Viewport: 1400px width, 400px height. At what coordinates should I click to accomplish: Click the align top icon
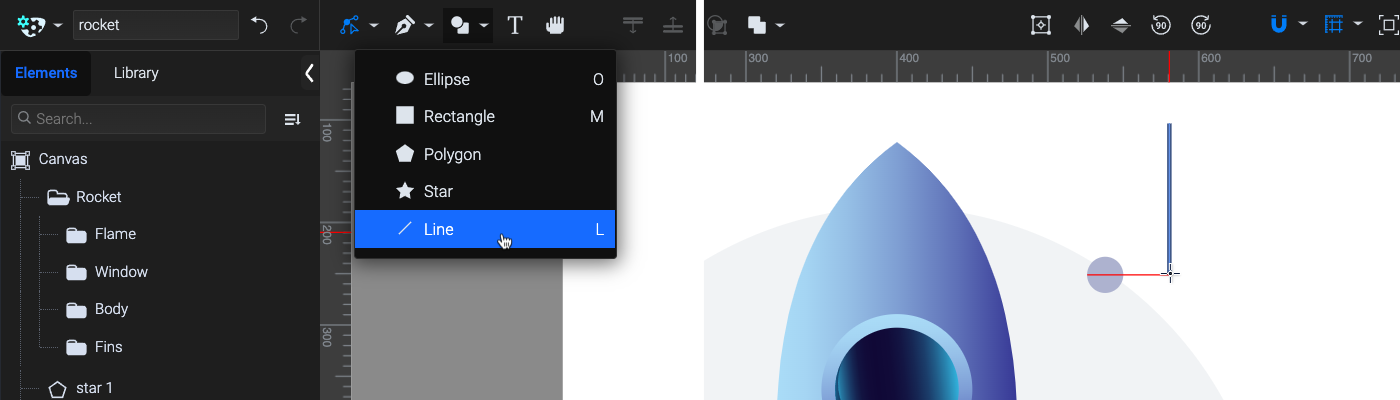pyautogui.click(x=632, y=25)
